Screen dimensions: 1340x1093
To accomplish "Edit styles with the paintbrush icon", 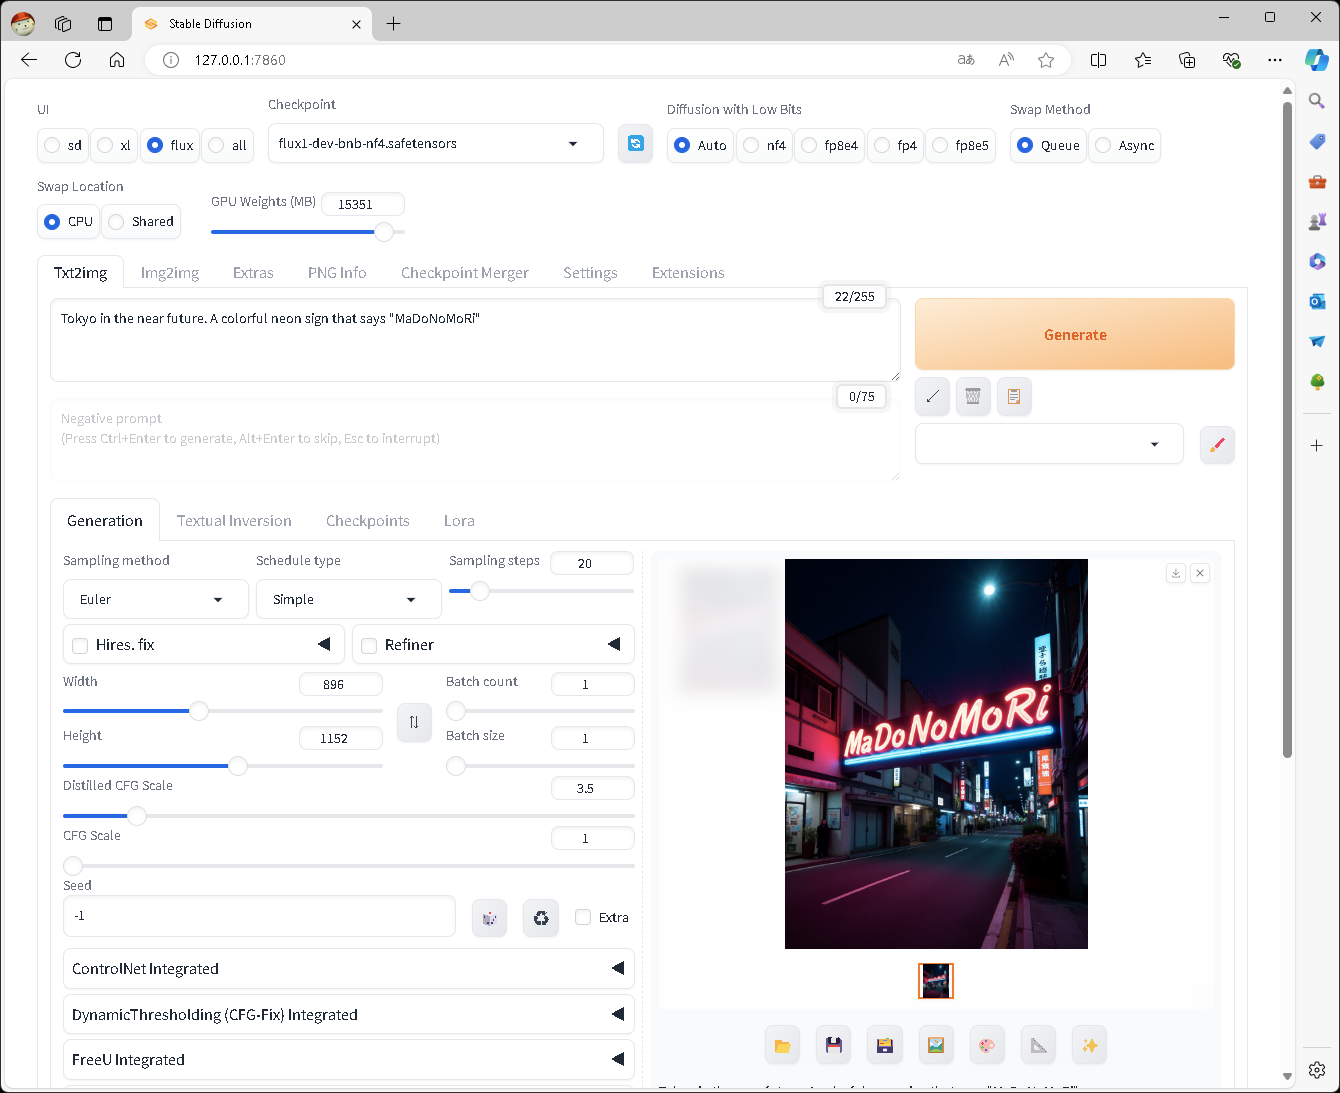I will point(1217,444).
